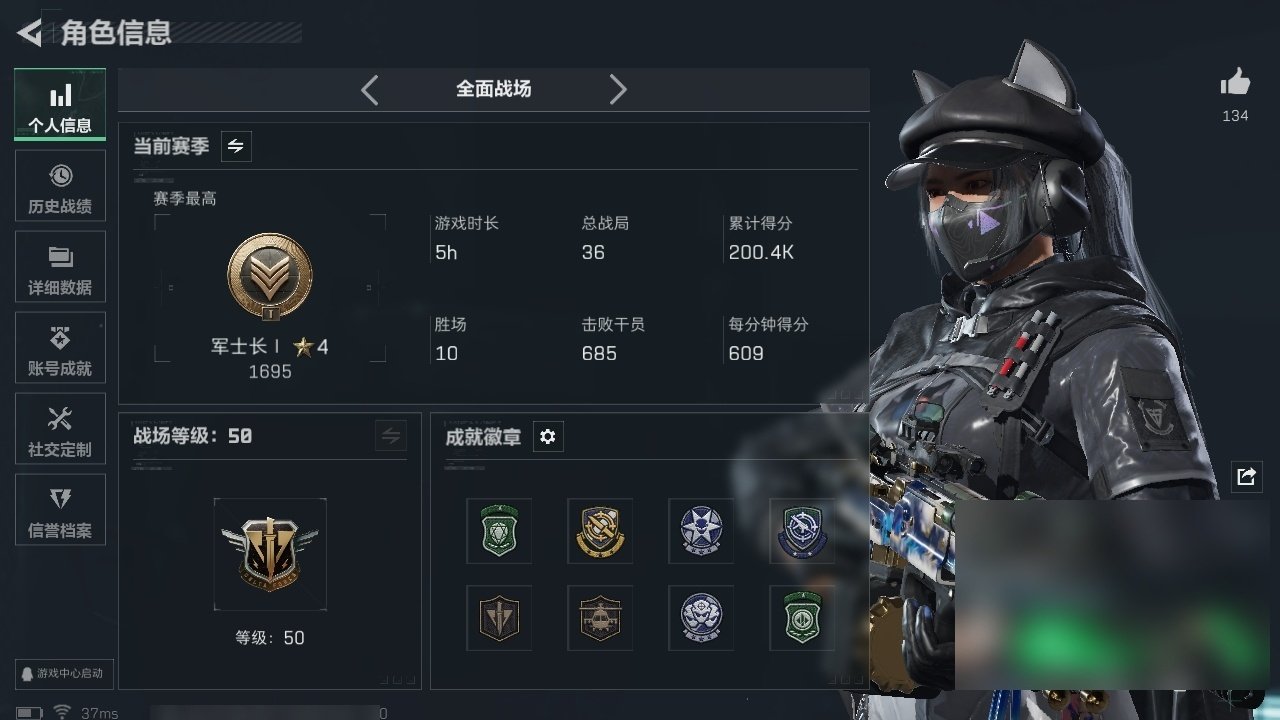Open 账号成就 account achievements
Viewport: 1280px width, 720px height.
pyautogui.click(x=60, y=348)
